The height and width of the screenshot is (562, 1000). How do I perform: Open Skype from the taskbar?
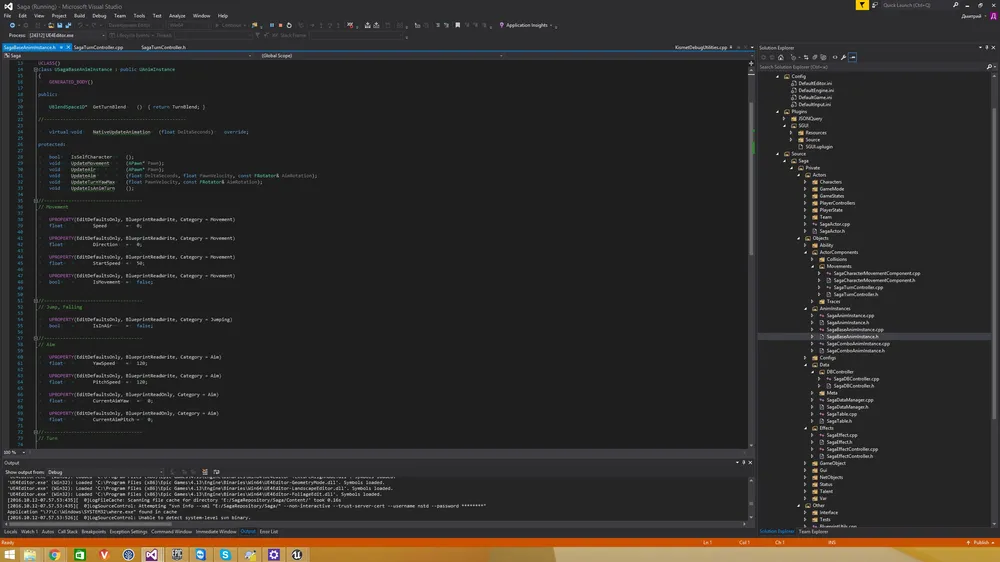click(226, 553)
